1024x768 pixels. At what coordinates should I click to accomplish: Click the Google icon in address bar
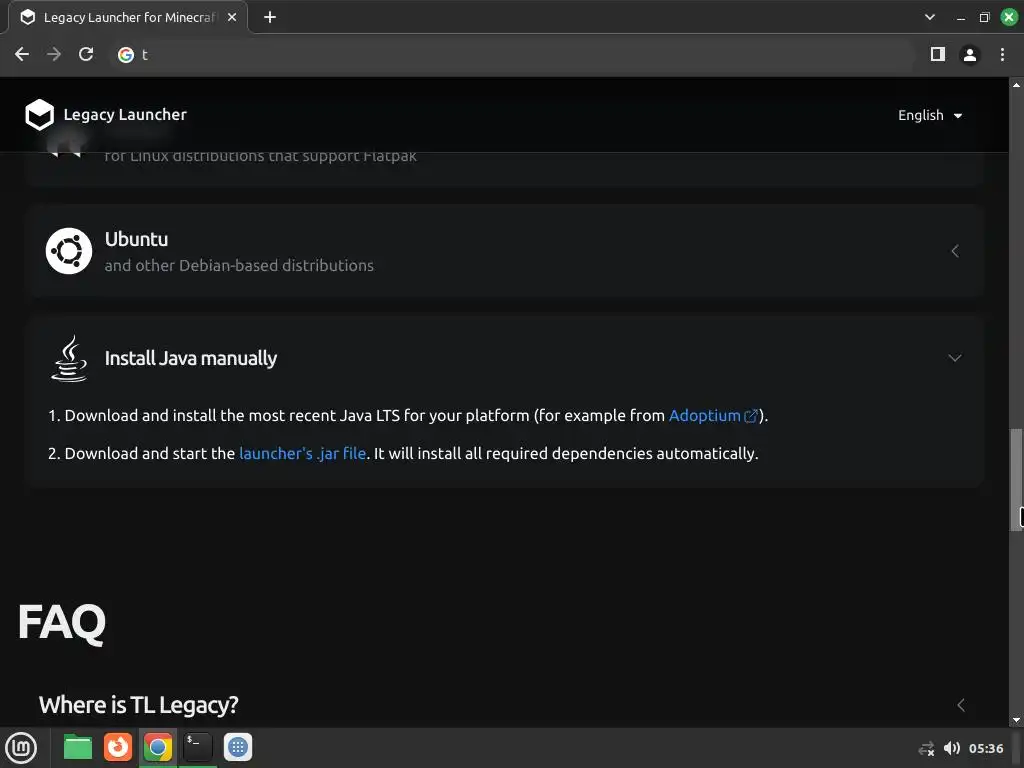click(x=125, y=55)
